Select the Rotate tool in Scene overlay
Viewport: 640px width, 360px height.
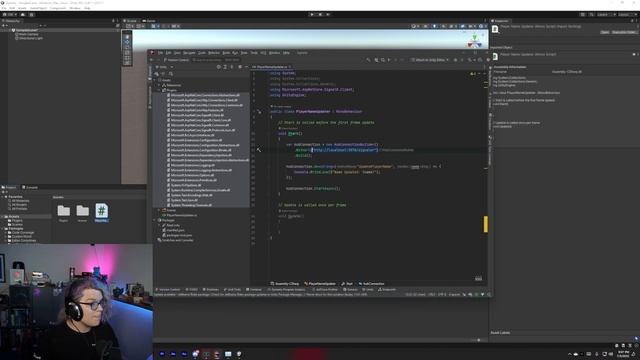click(127, 47)
